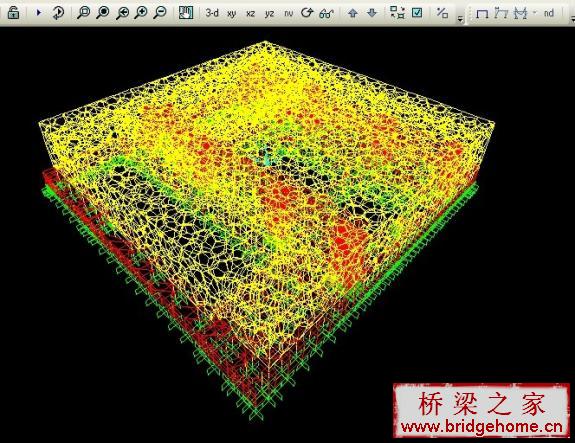Open the bridgehome.cn watermark link

click(481, 427)
